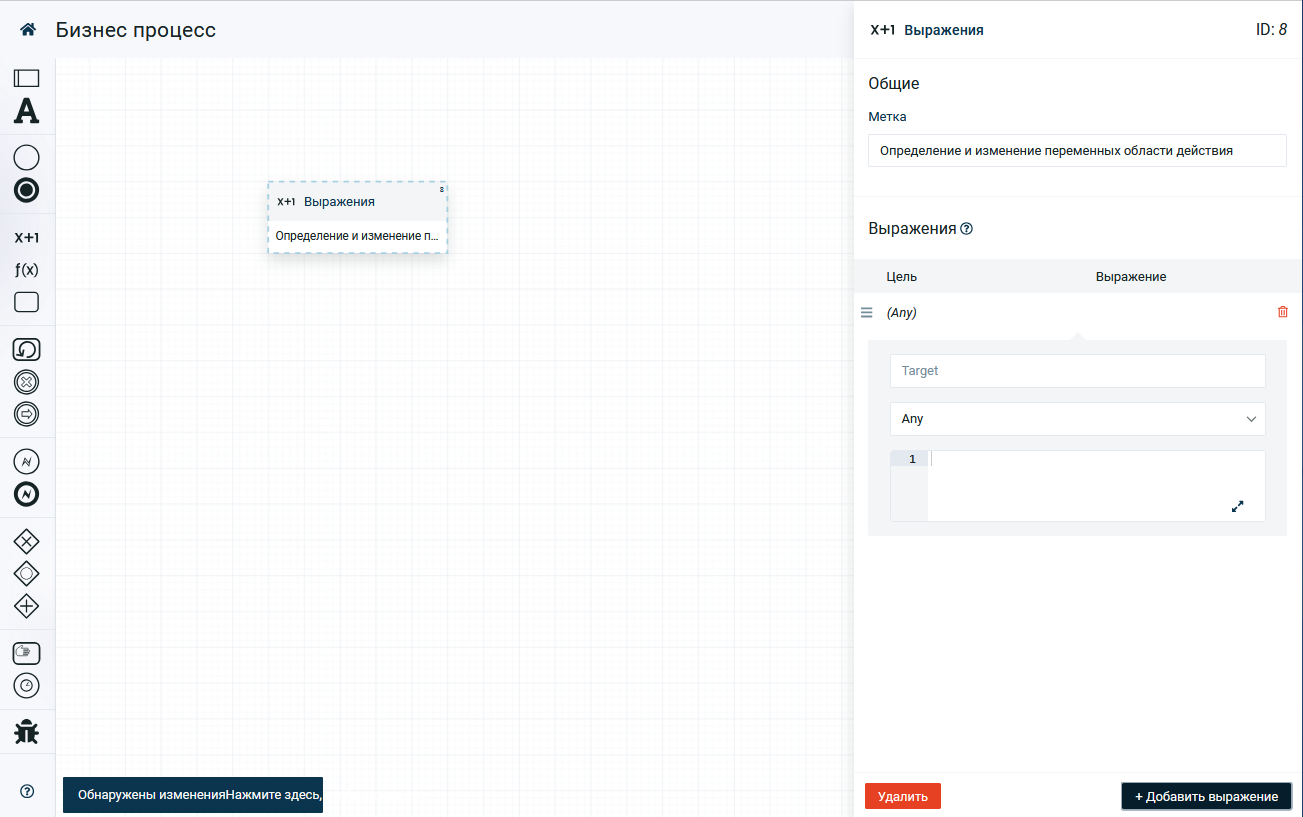Viewport: 1303px width, 817px height.
Task: Add a rounded rectangle task element
Action: (27, 302)
